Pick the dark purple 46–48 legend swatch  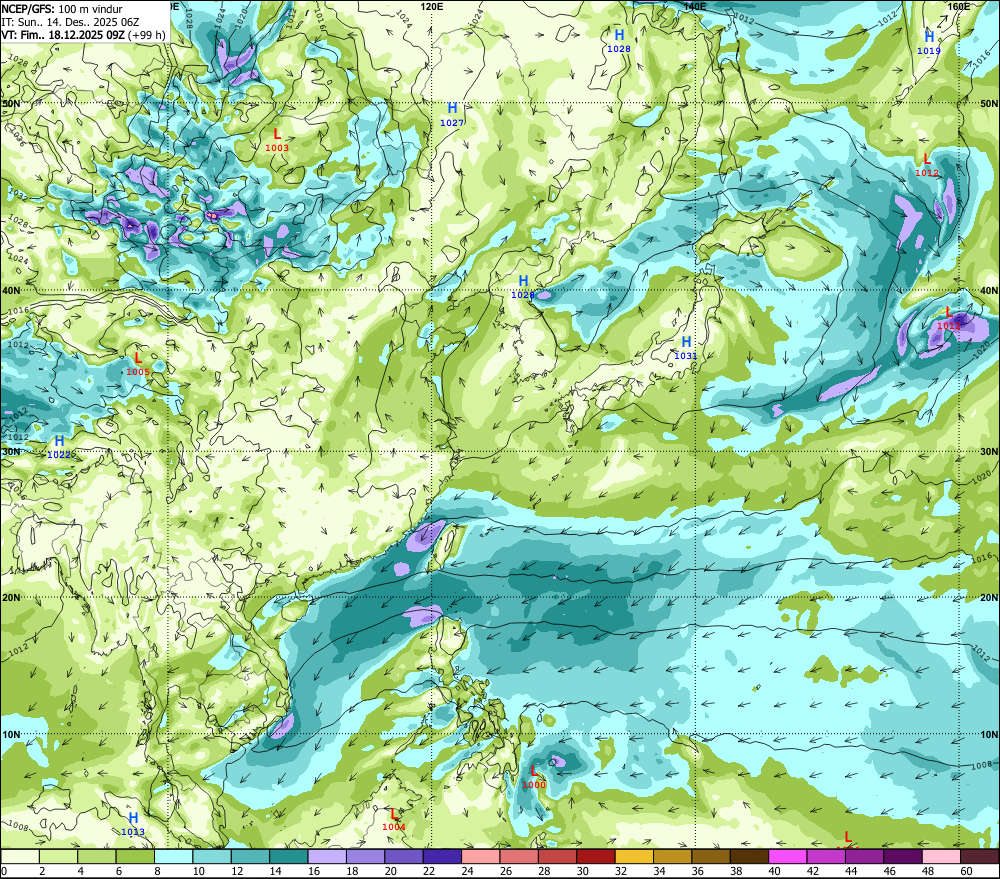pos(903,856)
